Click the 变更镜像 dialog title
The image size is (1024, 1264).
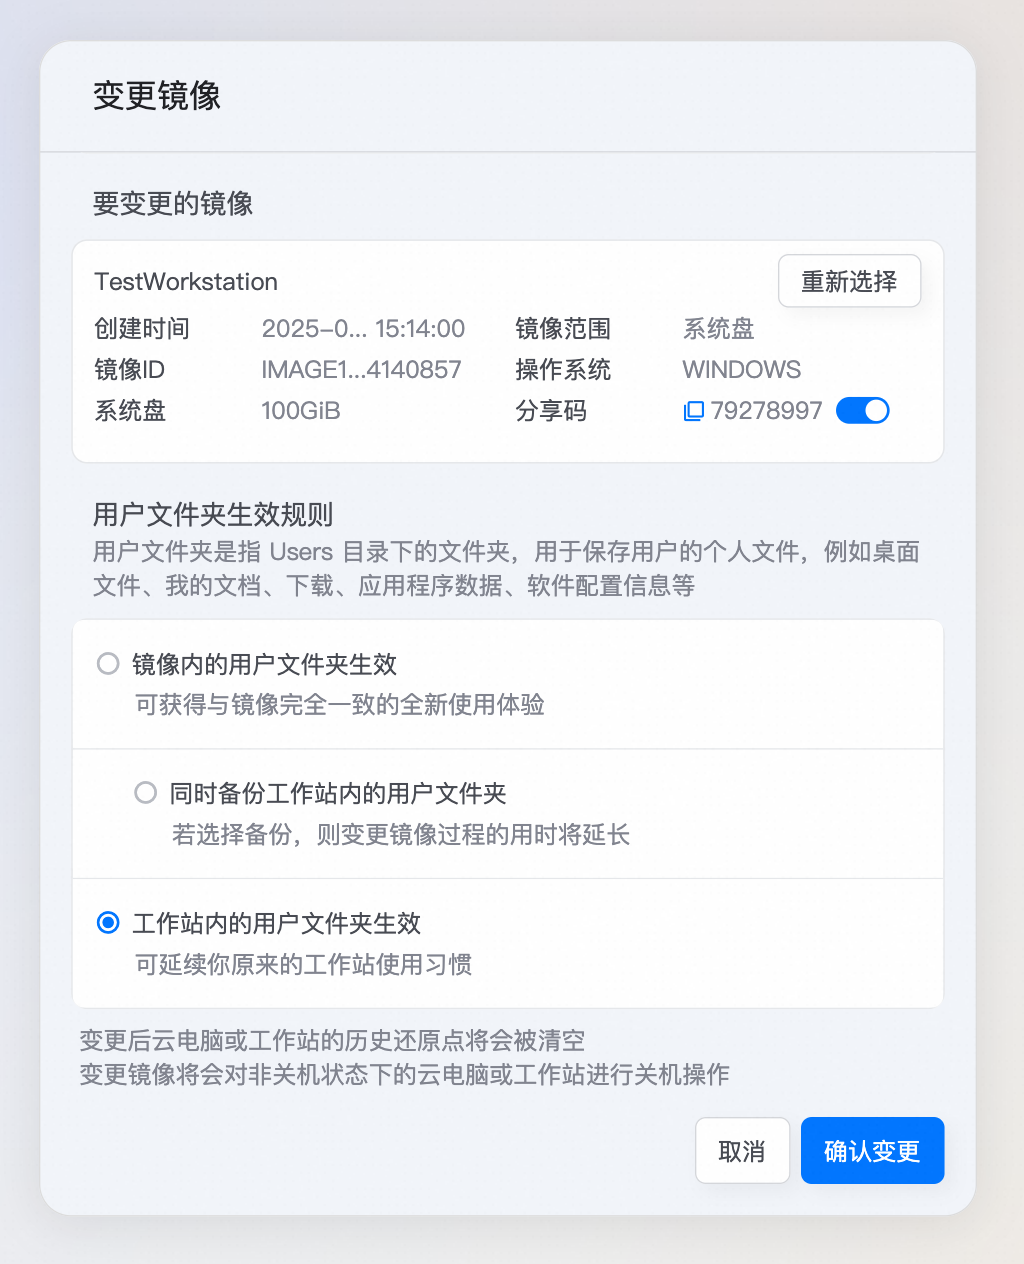click(157, 96)
